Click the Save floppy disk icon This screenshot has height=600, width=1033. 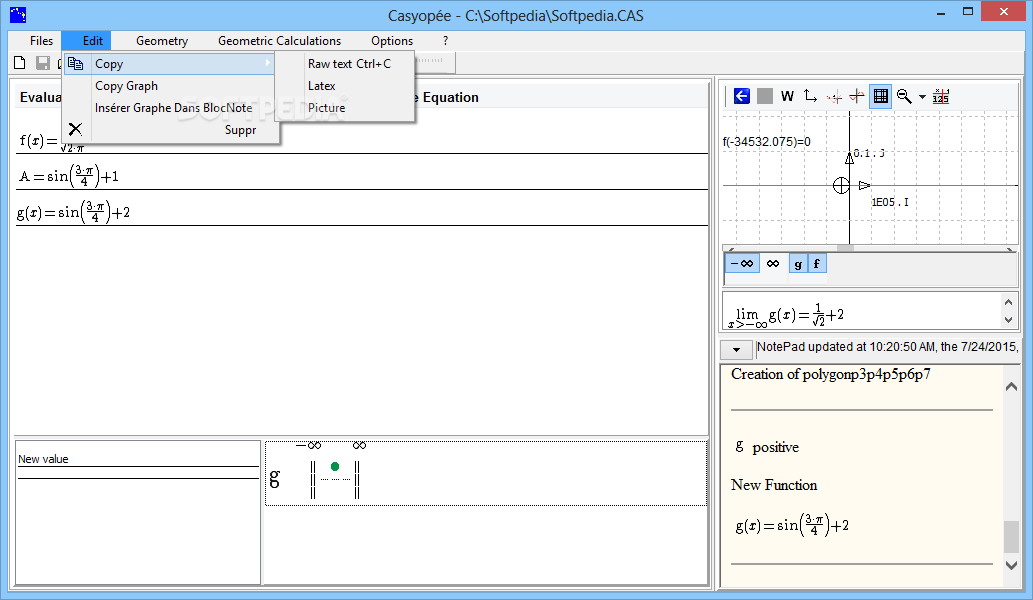(43, 63)
